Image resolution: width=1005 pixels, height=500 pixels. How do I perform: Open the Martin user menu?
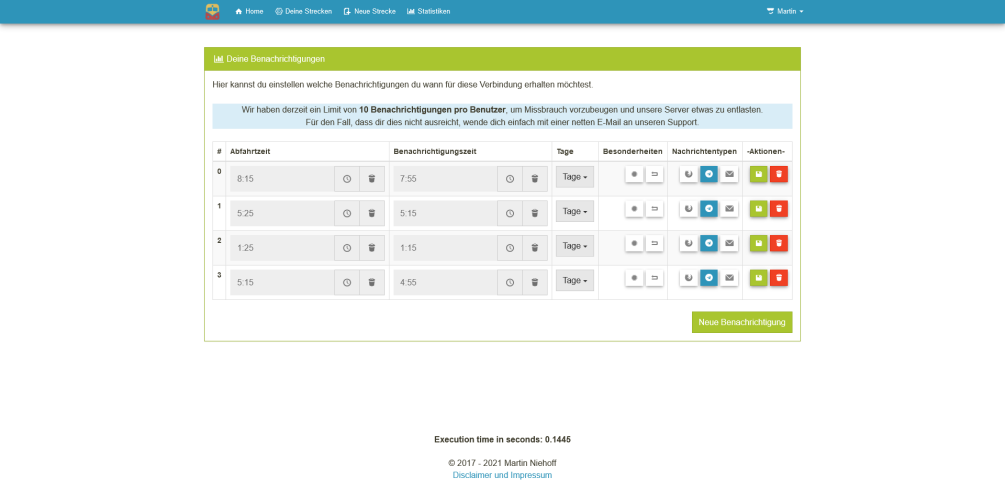tap(785, 11)
